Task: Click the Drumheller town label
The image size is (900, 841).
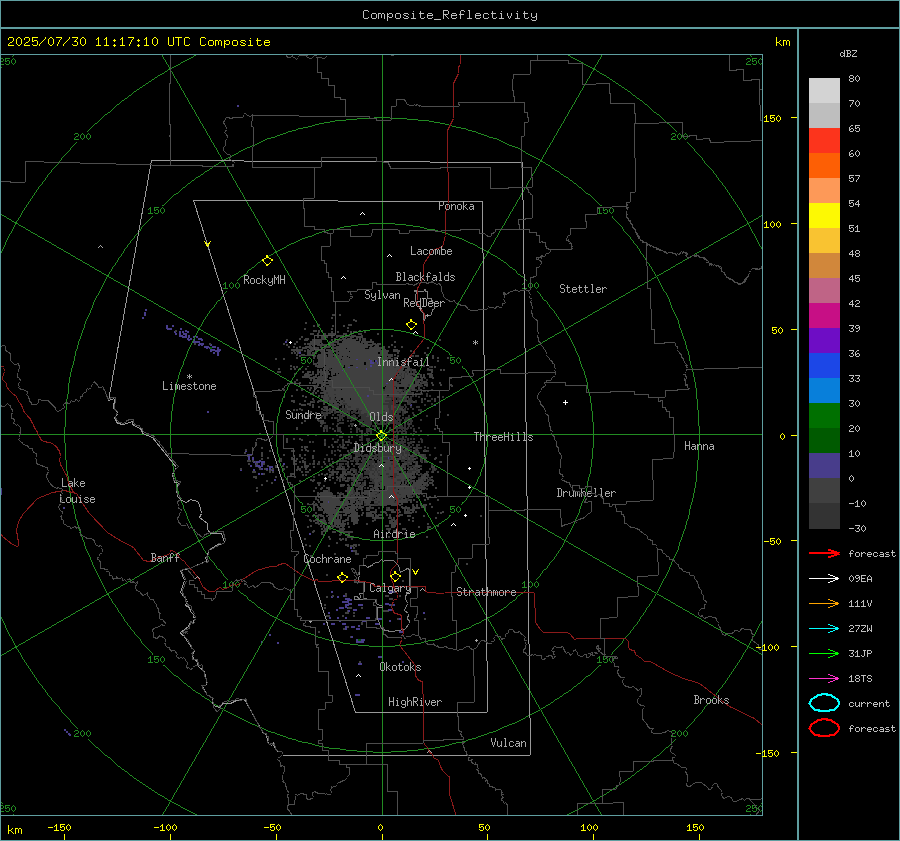Action: pyautogui.click(x=586, y=493)
